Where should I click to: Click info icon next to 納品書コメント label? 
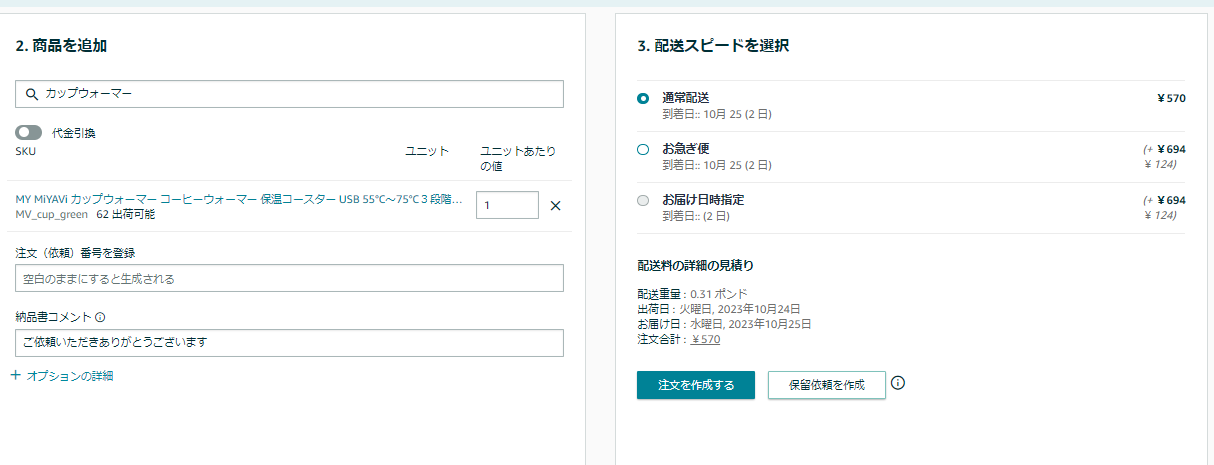click(100, 317)
